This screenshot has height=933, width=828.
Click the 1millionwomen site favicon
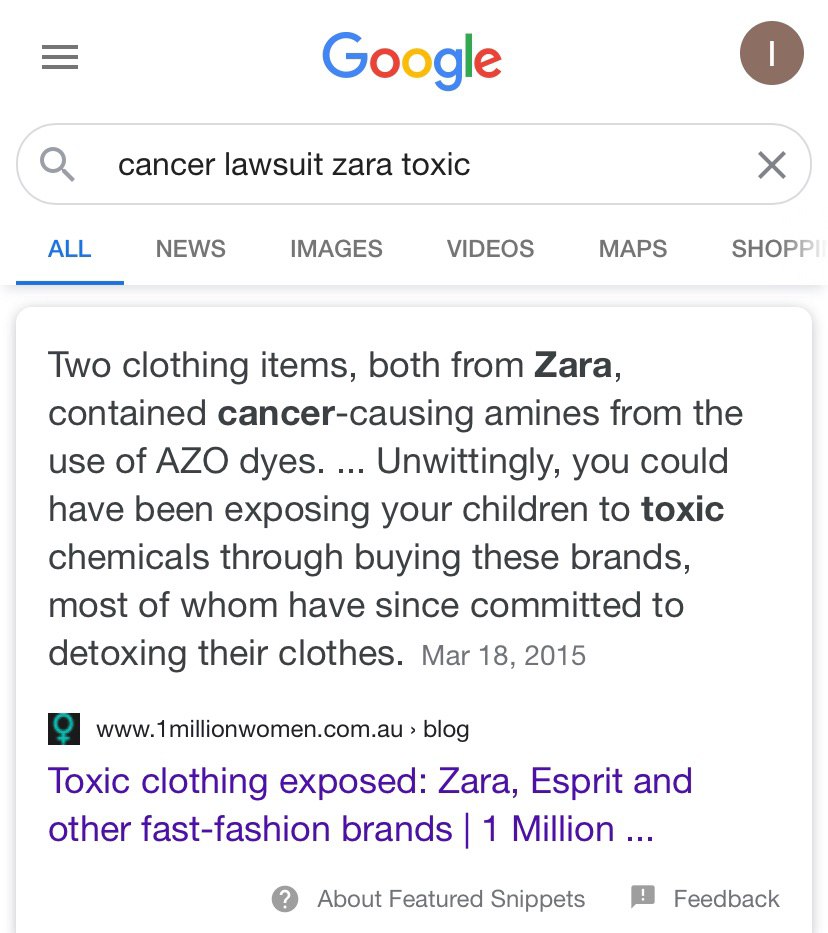click(64, 729)
